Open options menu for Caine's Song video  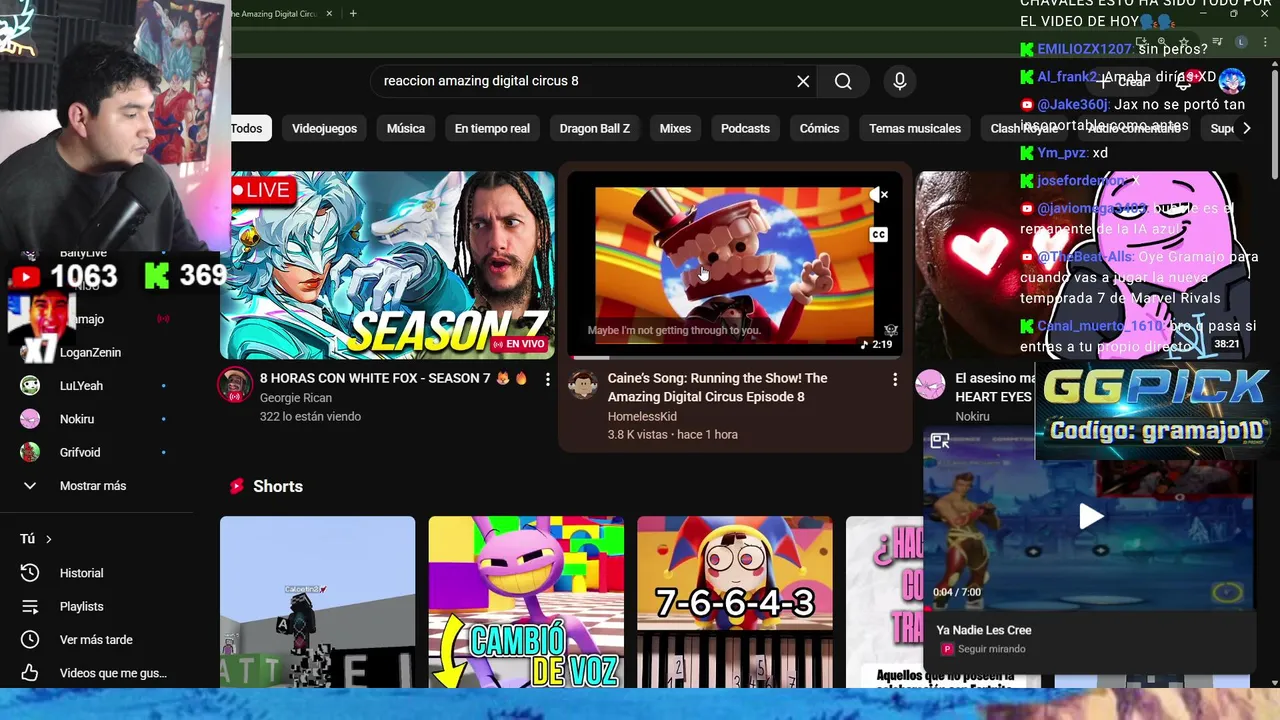[895, 379]
